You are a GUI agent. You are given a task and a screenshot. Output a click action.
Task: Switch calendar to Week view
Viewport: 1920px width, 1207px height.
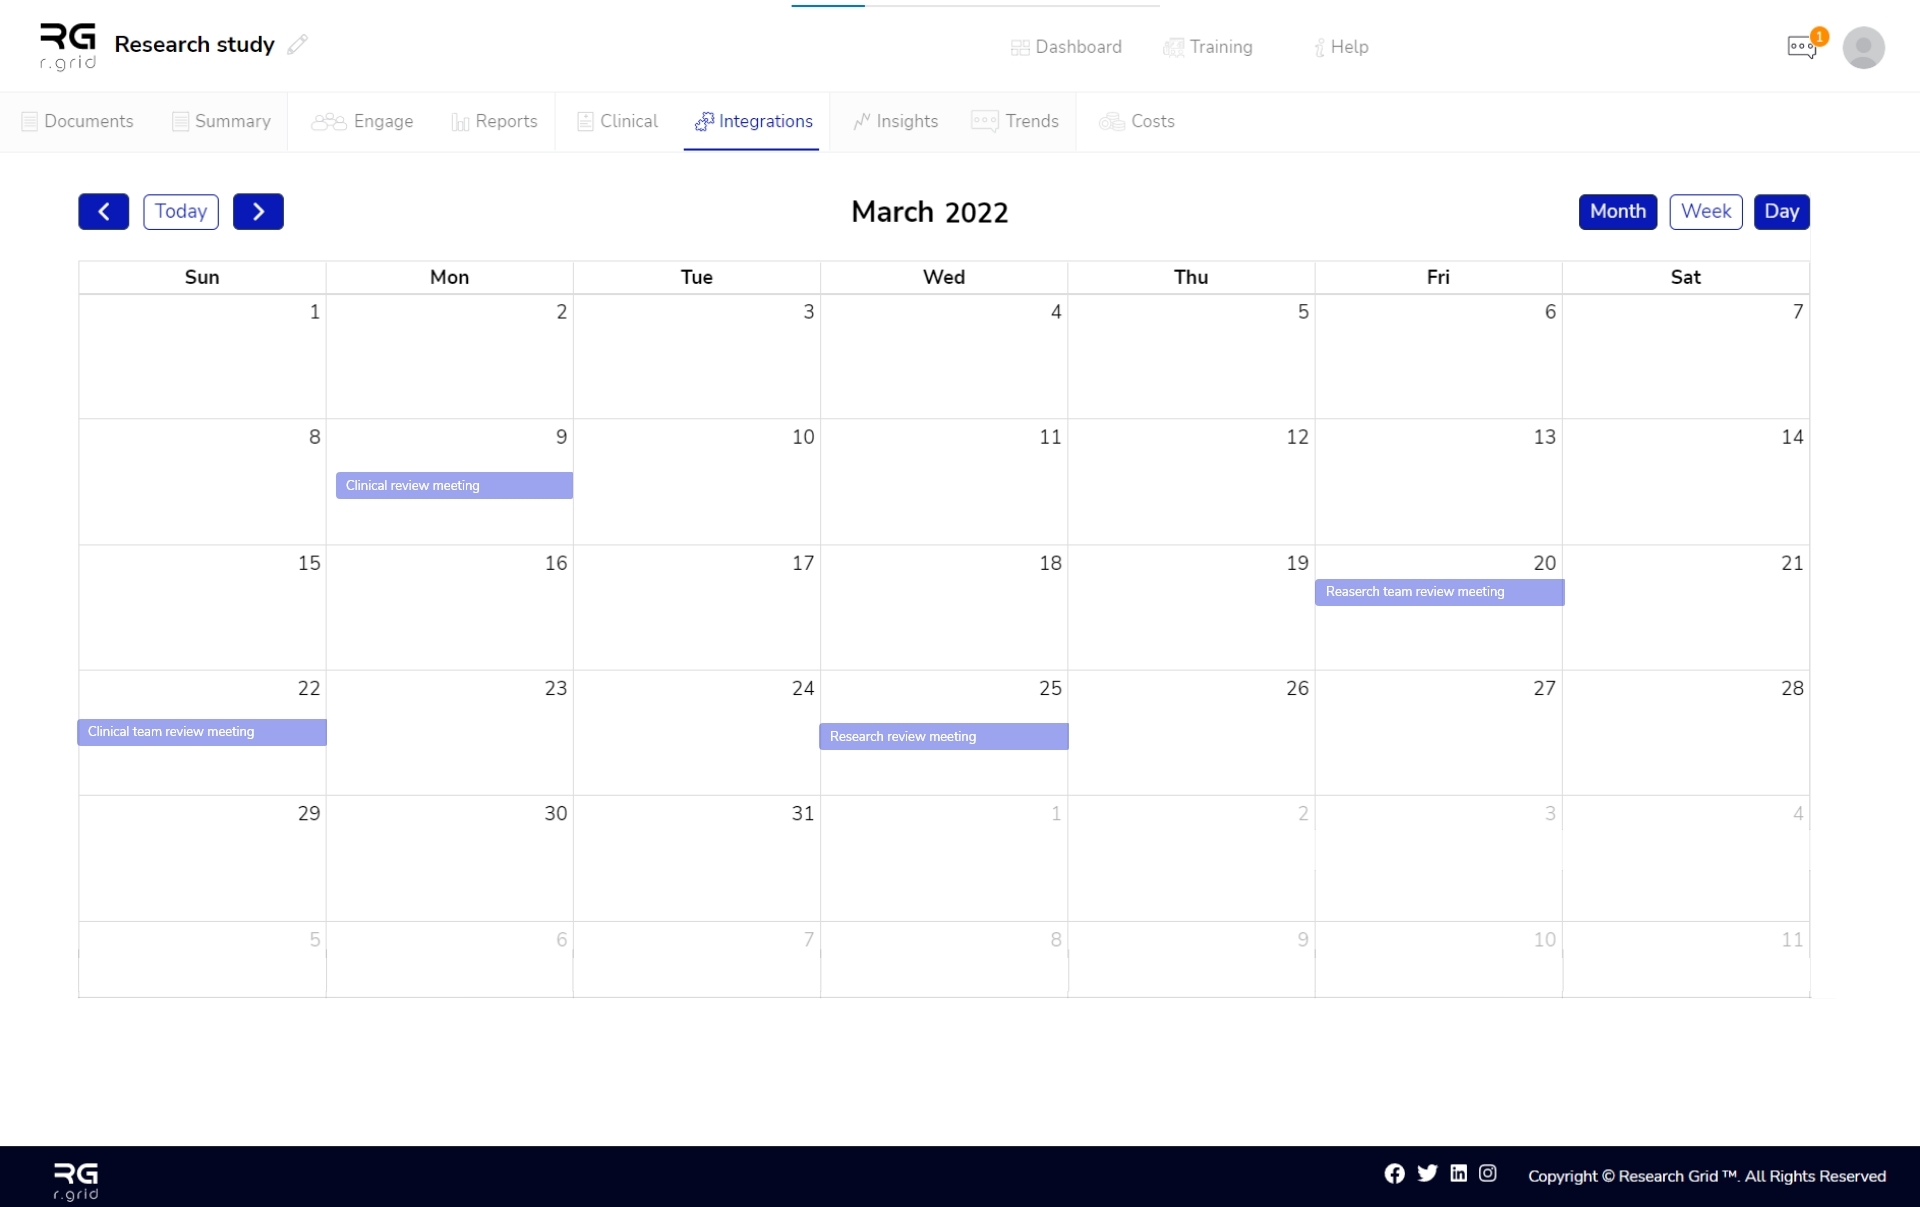[x=1705, y=211]
